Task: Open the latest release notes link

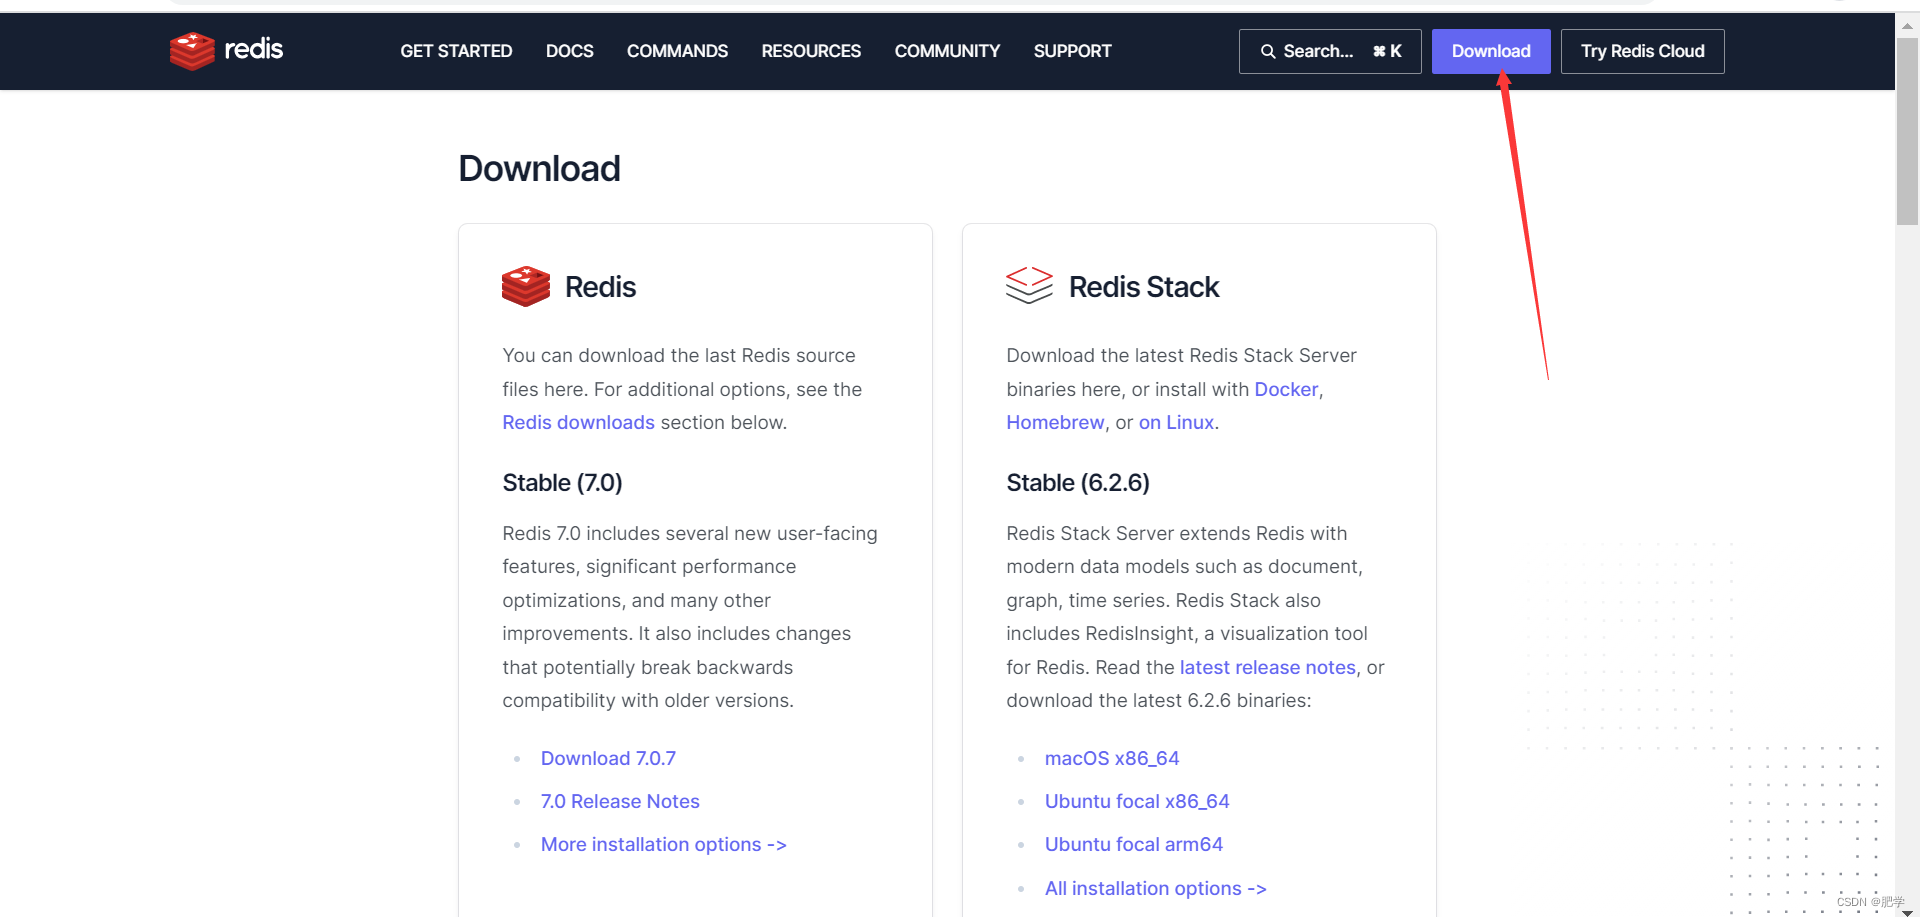Action: 1267,667
